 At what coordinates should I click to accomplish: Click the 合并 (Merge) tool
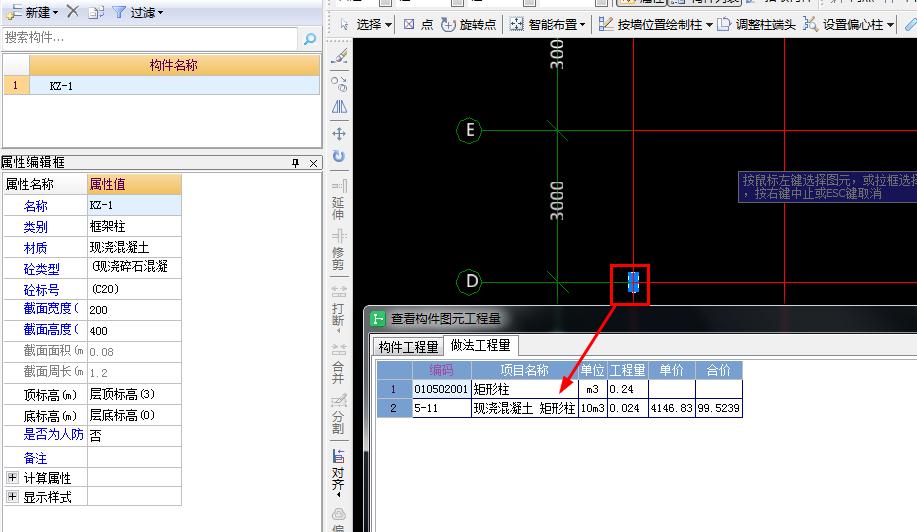[339, 364]
